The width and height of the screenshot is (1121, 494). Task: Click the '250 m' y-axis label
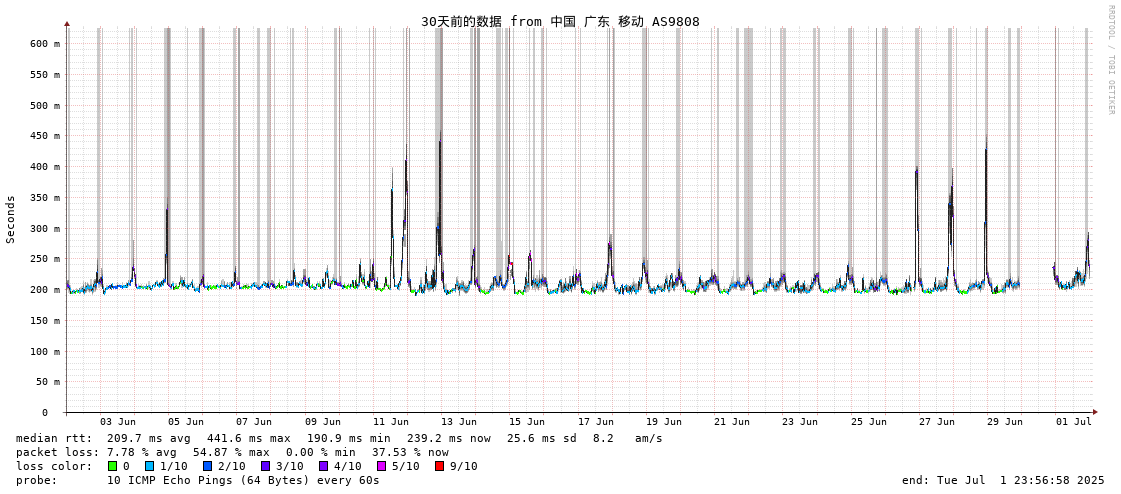click(x=45, y=259)
